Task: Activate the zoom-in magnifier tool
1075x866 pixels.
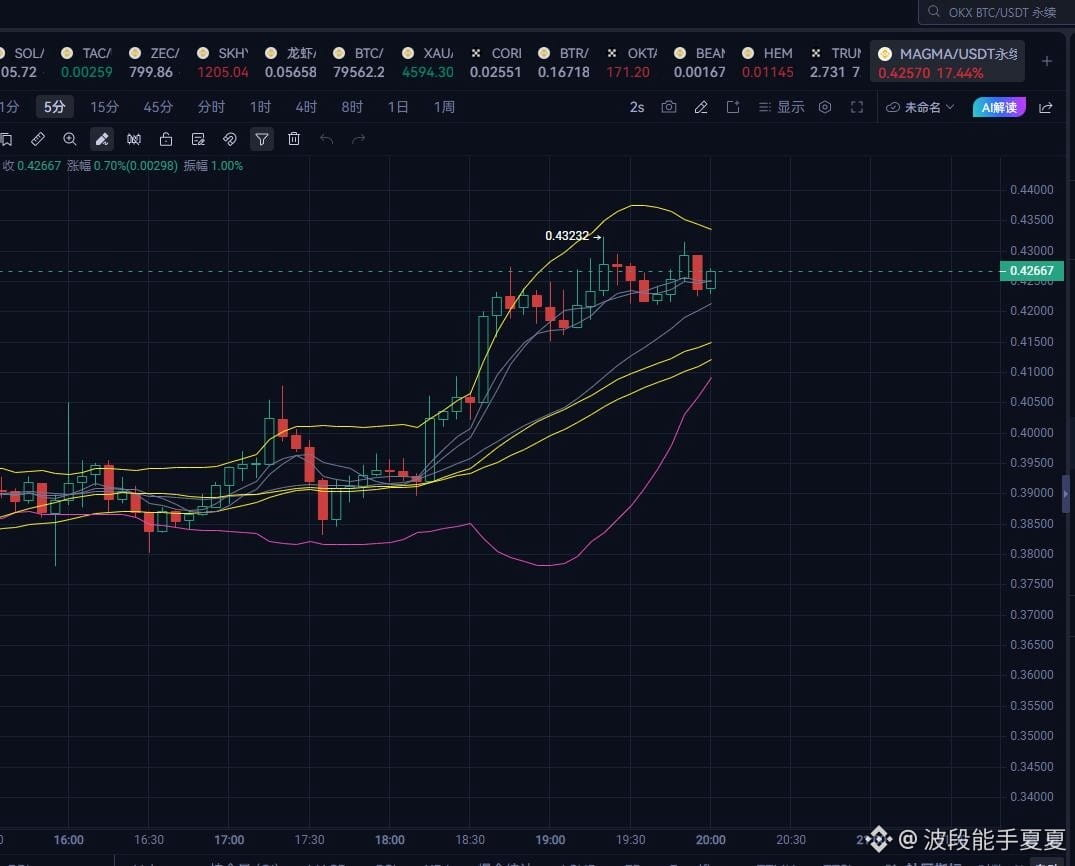Action: tap(70, 139)
